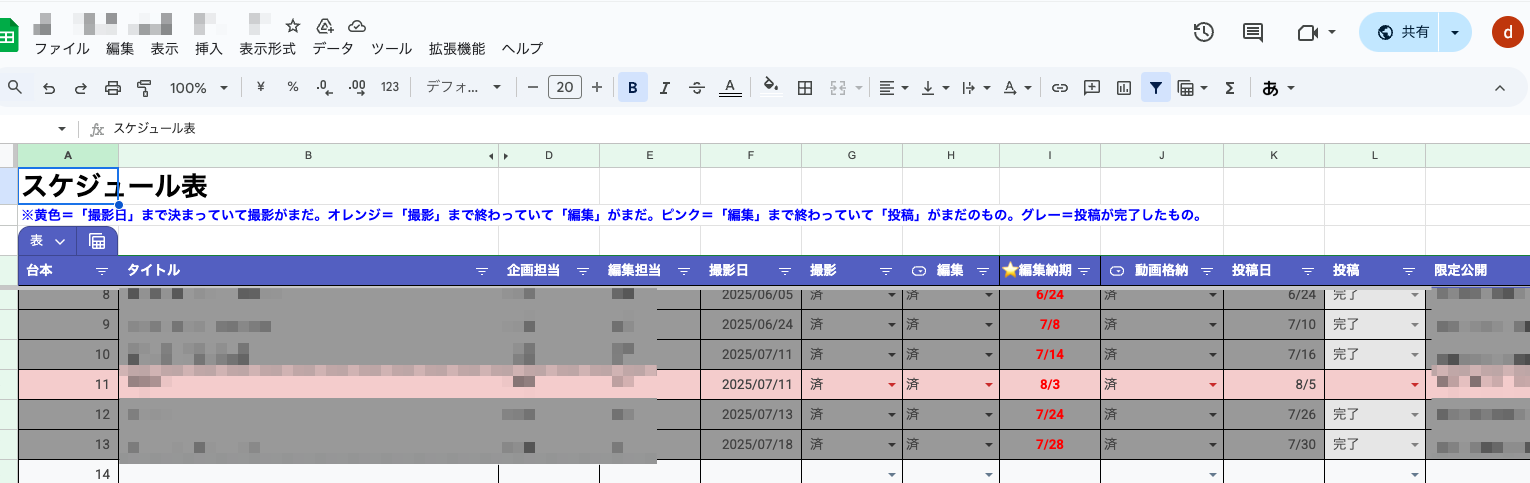Open the 編集 menu
Image resolution: width=1530 pixels, height=483 pixels.
[120, 48]
